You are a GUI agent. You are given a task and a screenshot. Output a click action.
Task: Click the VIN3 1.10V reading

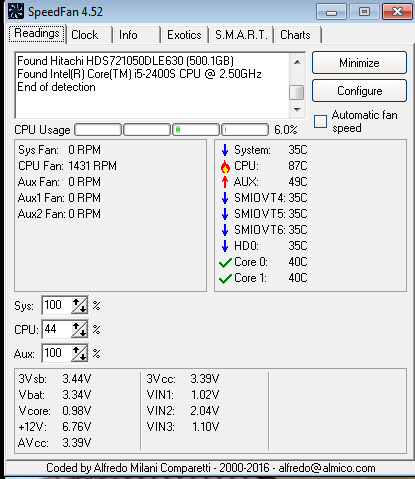183,427
